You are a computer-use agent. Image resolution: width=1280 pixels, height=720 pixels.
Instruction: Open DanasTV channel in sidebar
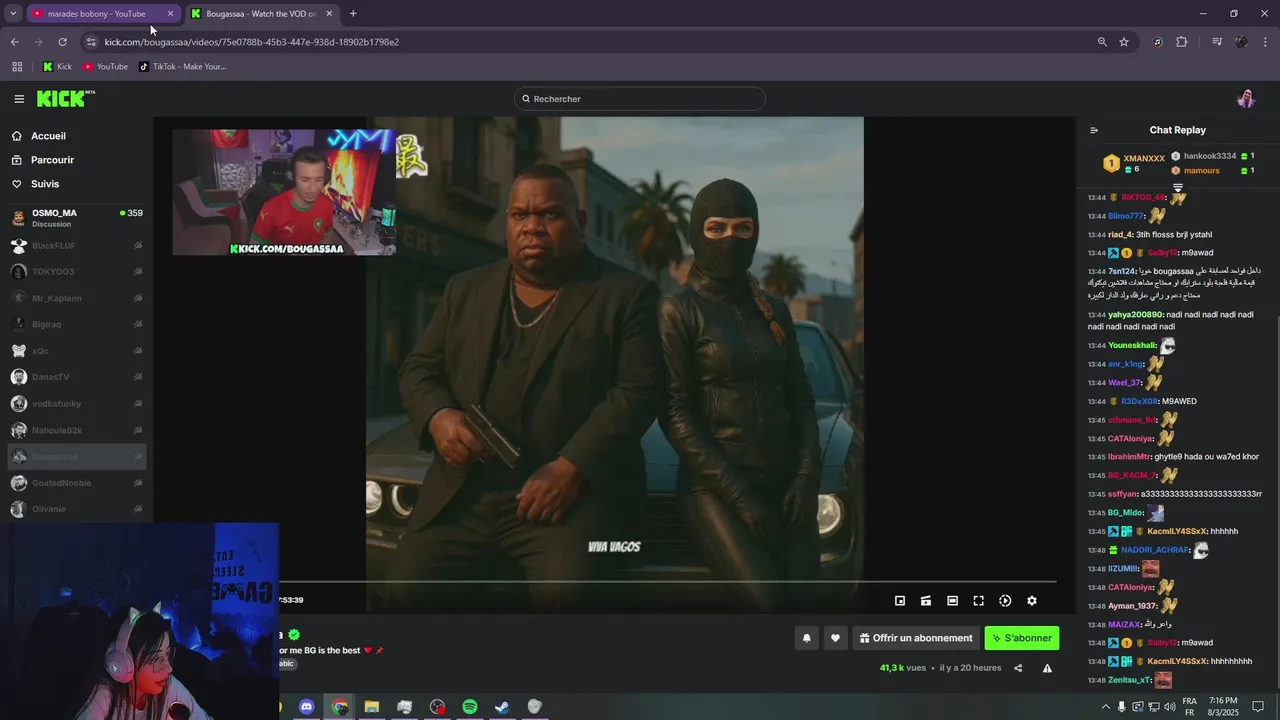(76, 377)
